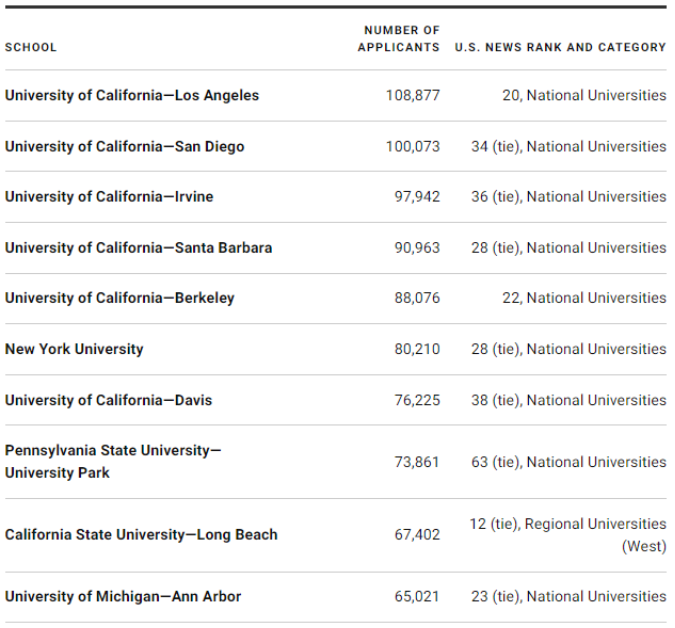Viewport: 675px width, 628px height.
Task: Open University of Michigan—Ann Arbor link
Action: [123, 597]
